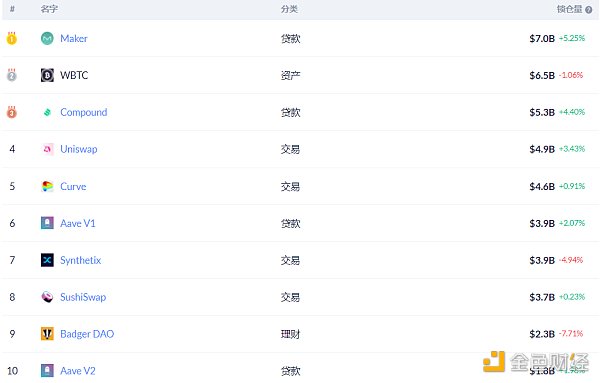Open the Synthetix project link
600x383 pixels.
click(x=81, y=261)
